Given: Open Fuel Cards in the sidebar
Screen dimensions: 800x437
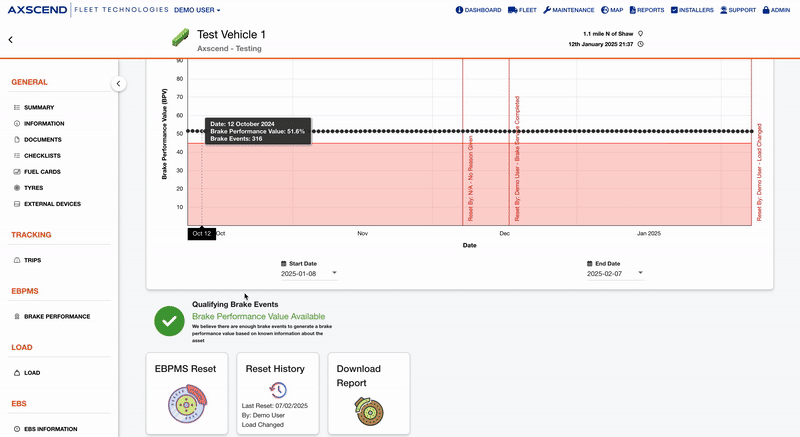Looking at the screenshot, I should 45,171.
